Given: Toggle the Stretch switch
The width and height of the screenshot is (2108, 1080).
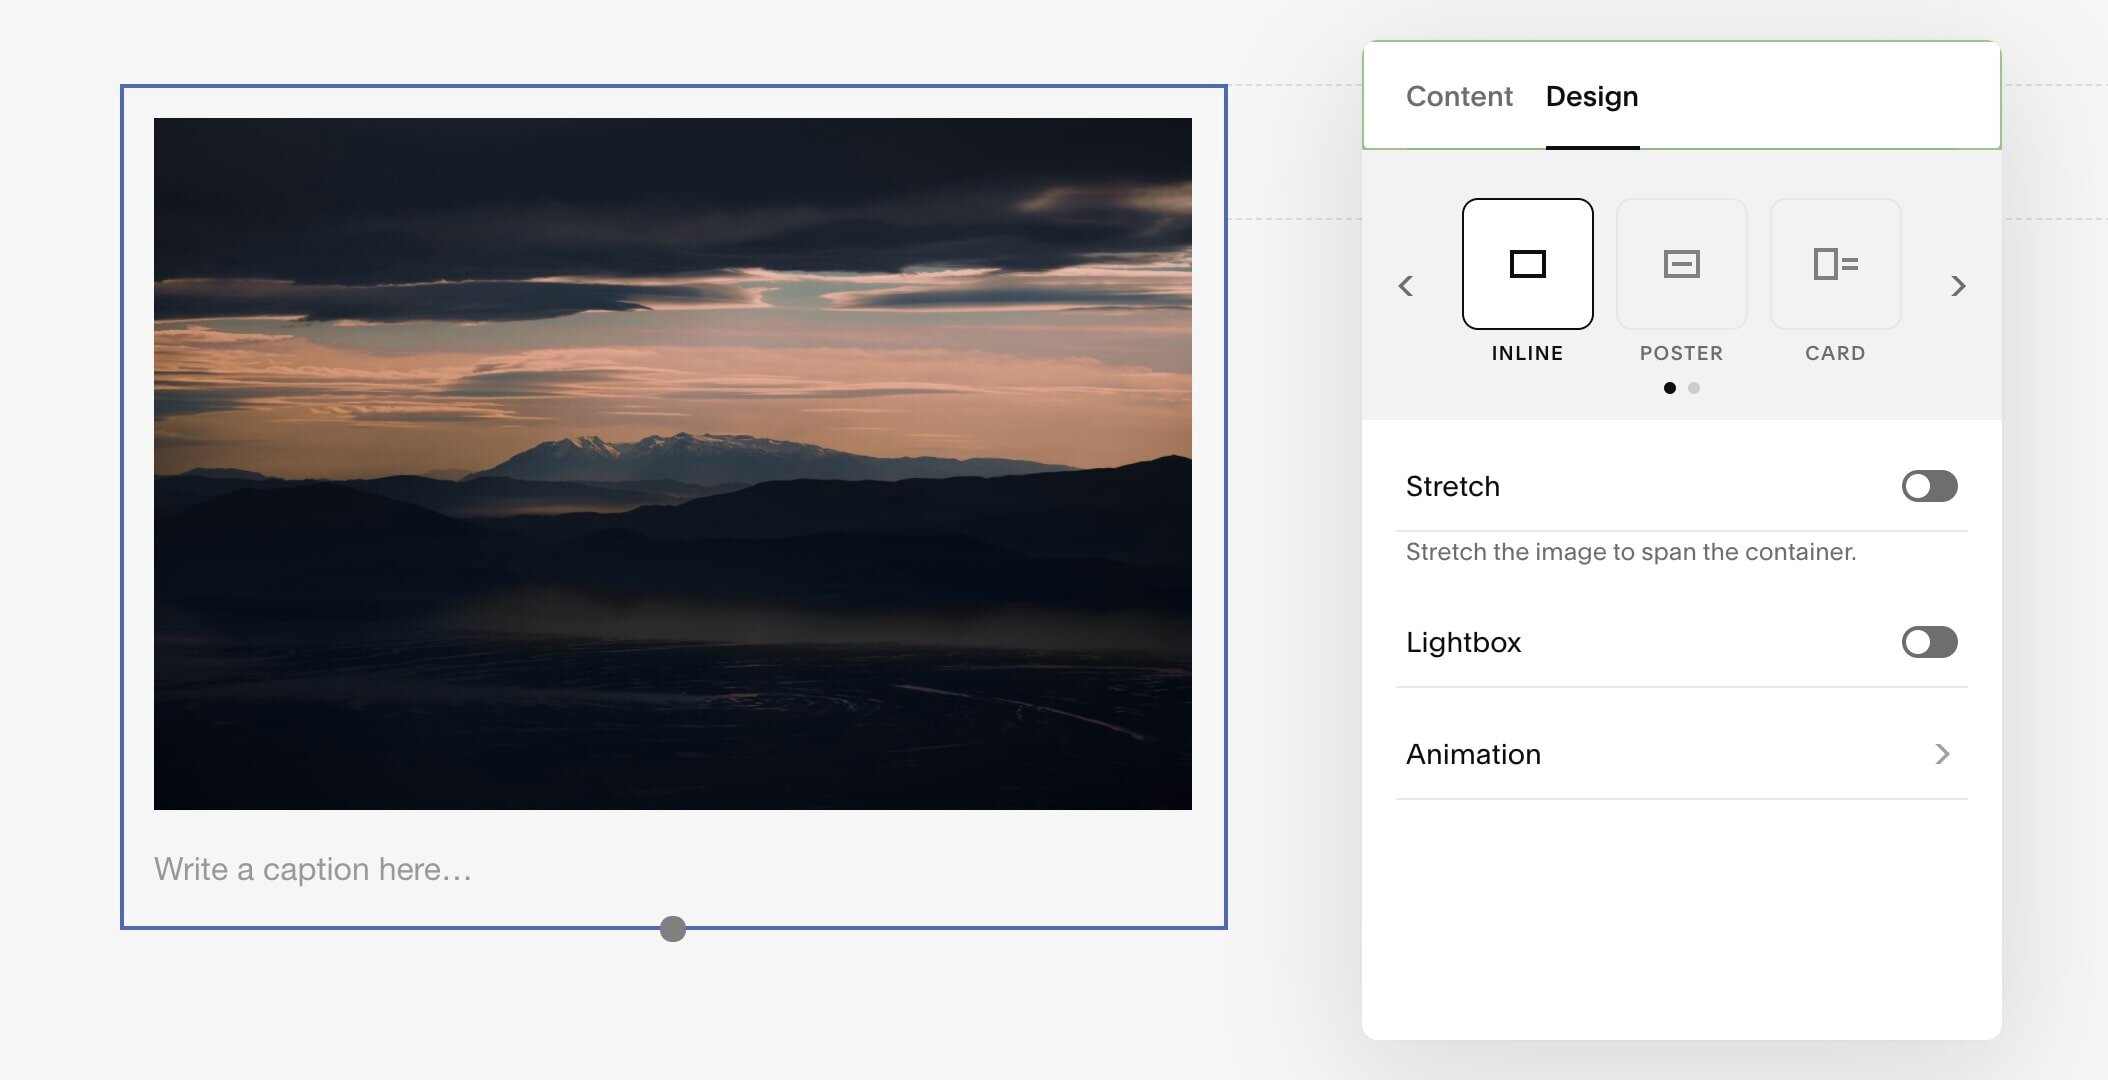Looking at the screenshot, I should (1929, 486).
